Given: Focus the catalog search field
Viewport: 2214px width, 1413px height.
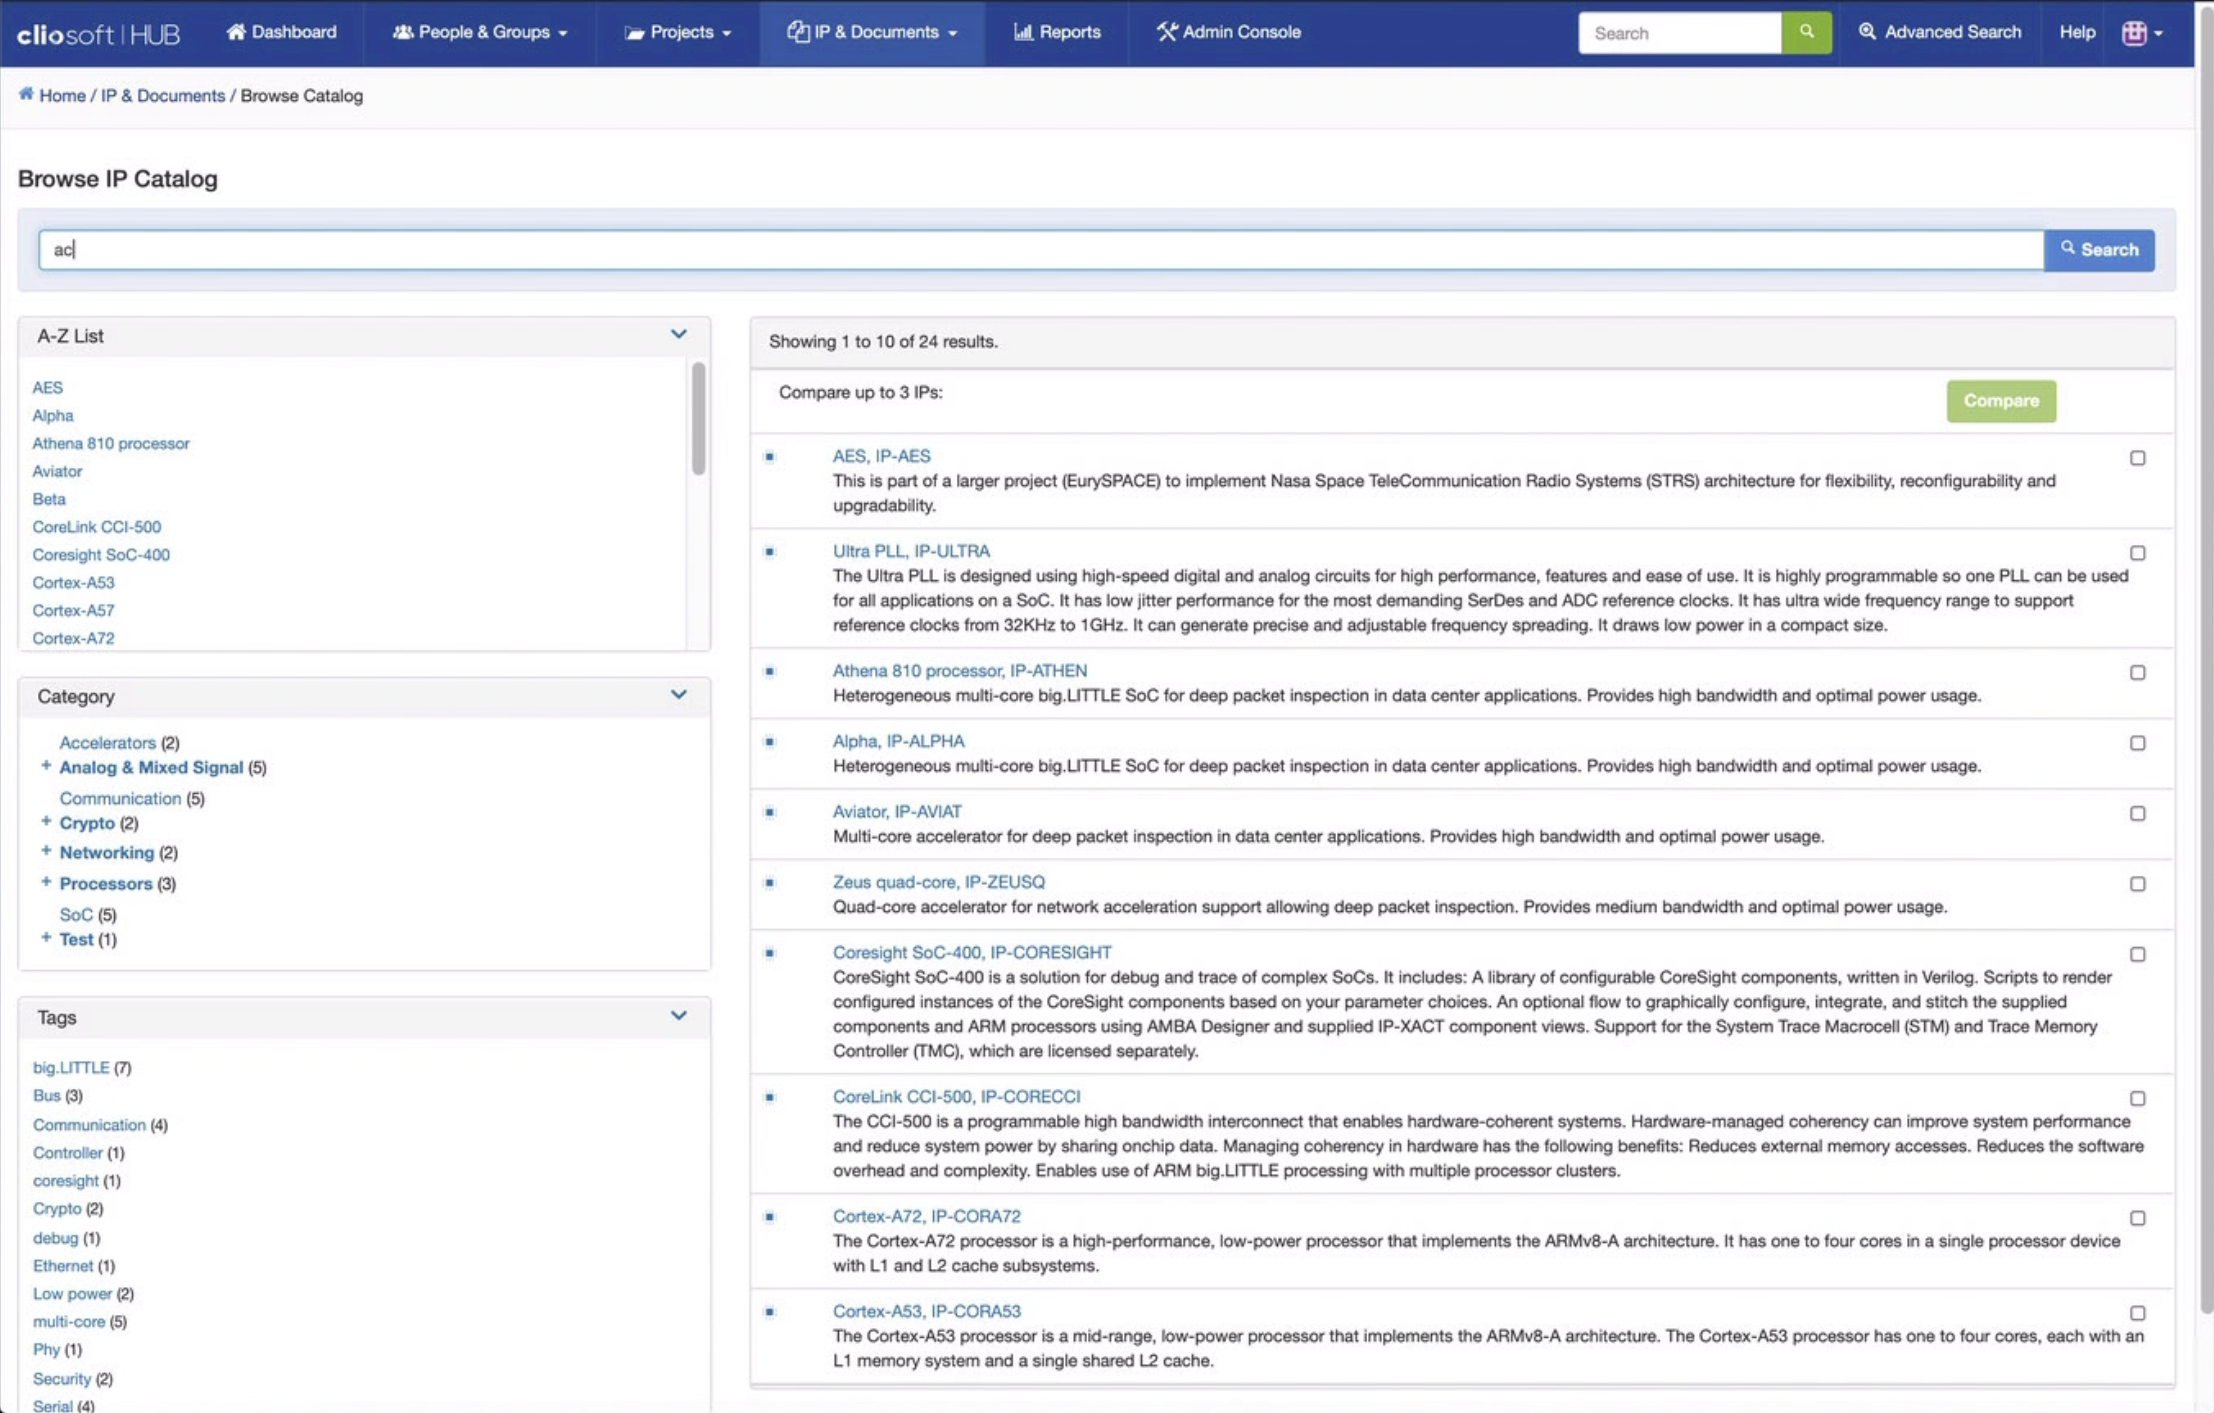Looking at the screenshot, I should (1041, 250).
